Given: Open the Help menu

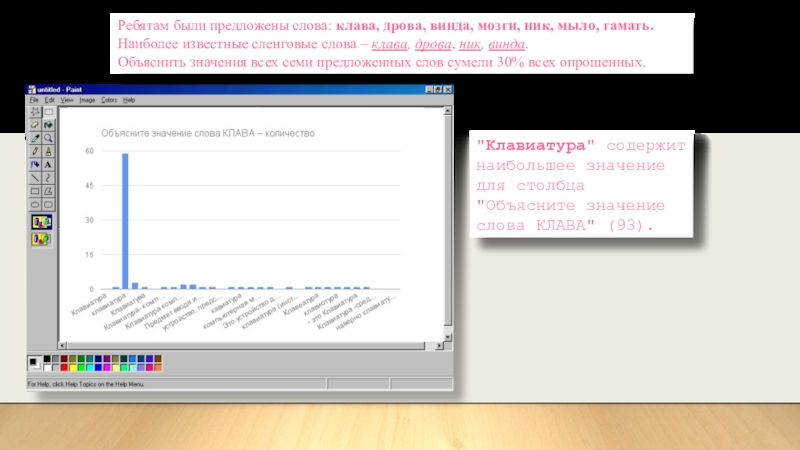Looking at the screenshot, I should pos(130,100).
